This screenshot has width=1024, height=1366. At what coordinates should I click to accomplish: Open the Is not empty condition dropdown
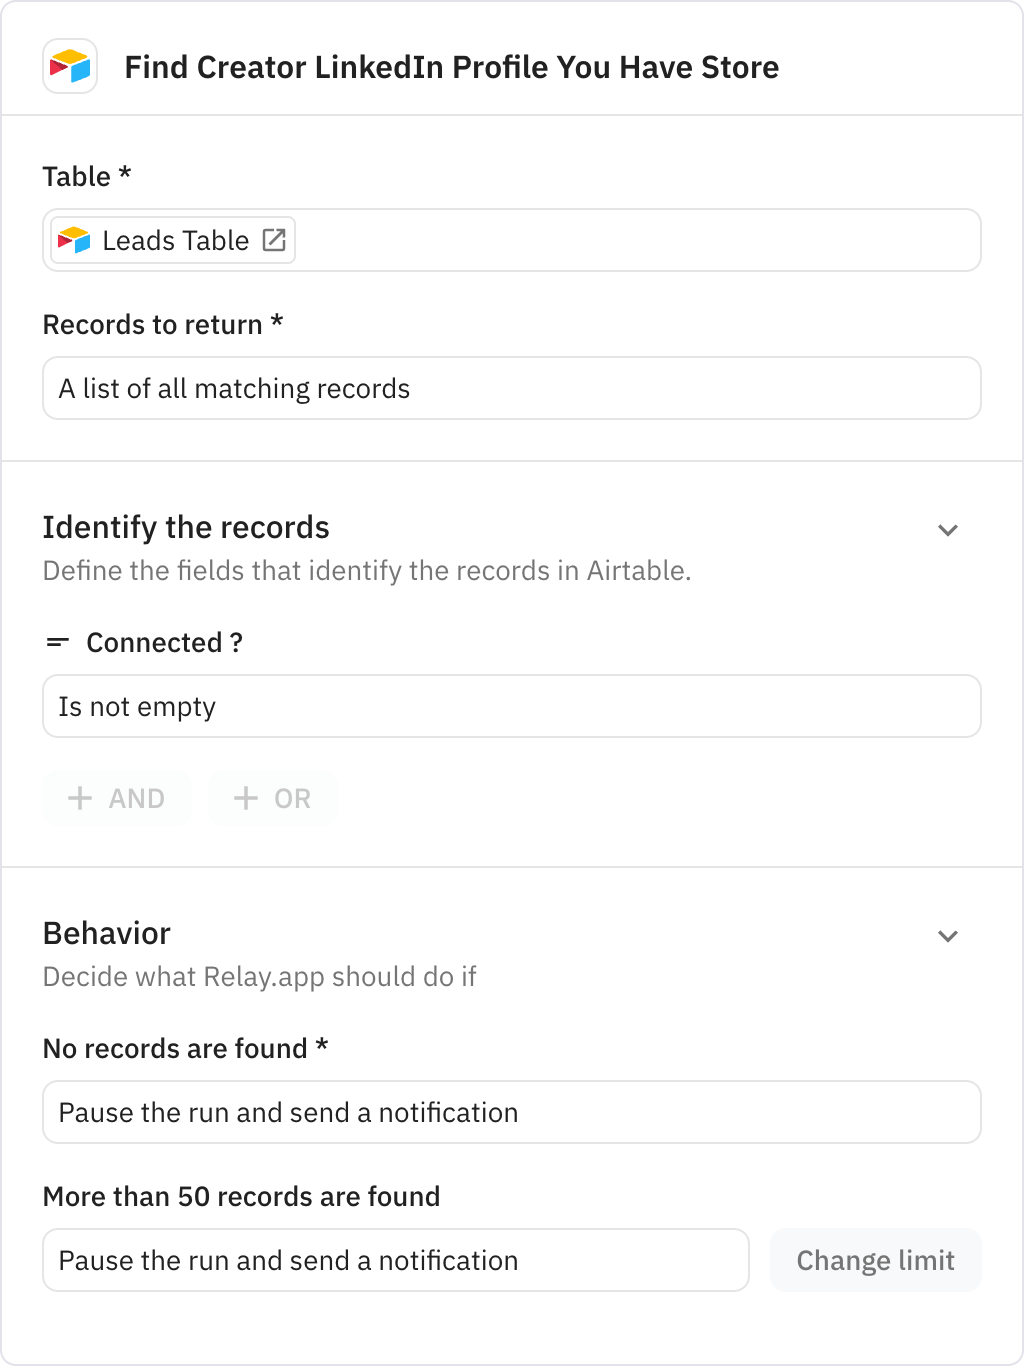[512, 706]
